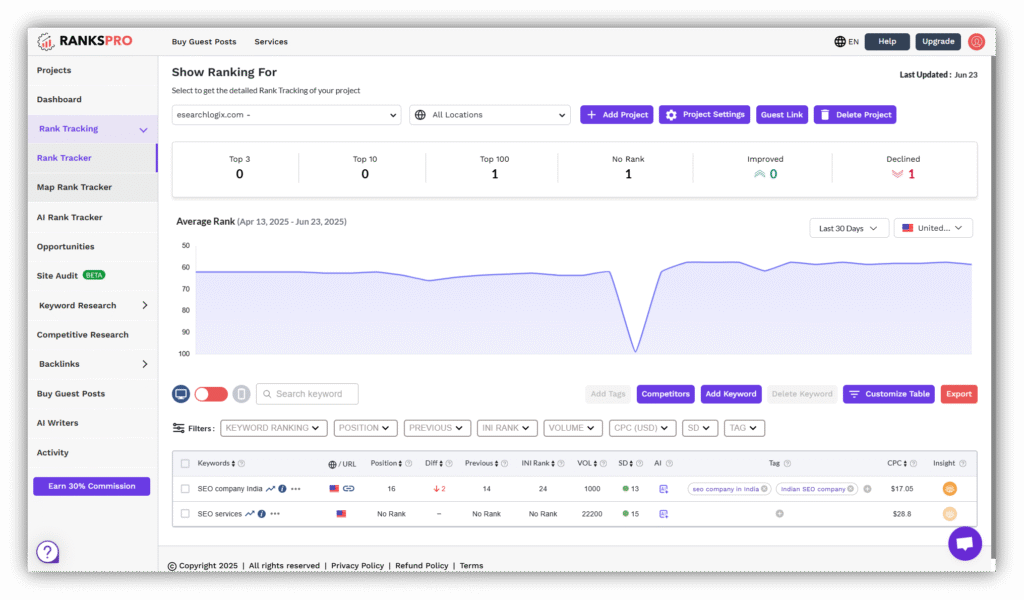Open Competitive Research

pyautogui.click(x=83, y=335)
